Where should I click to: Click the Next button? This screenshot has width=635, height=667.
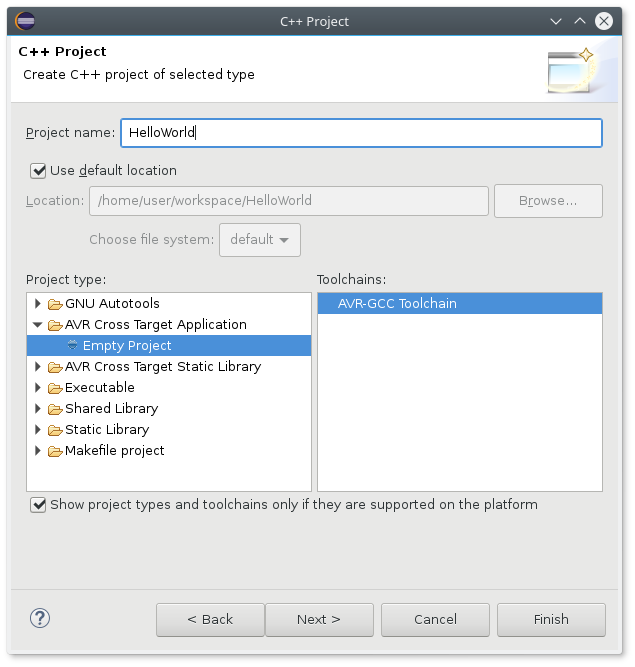click(319, 620)
